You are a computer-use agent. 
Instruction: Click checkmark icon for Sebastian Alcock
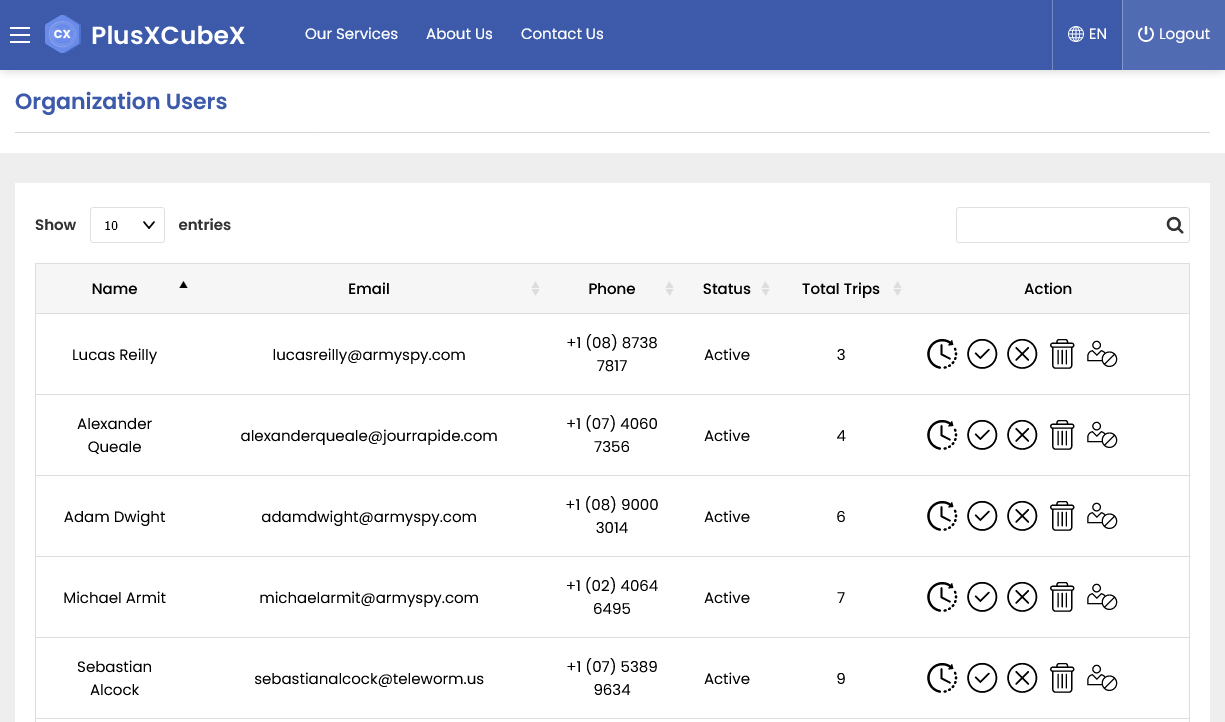pos(982,678)
